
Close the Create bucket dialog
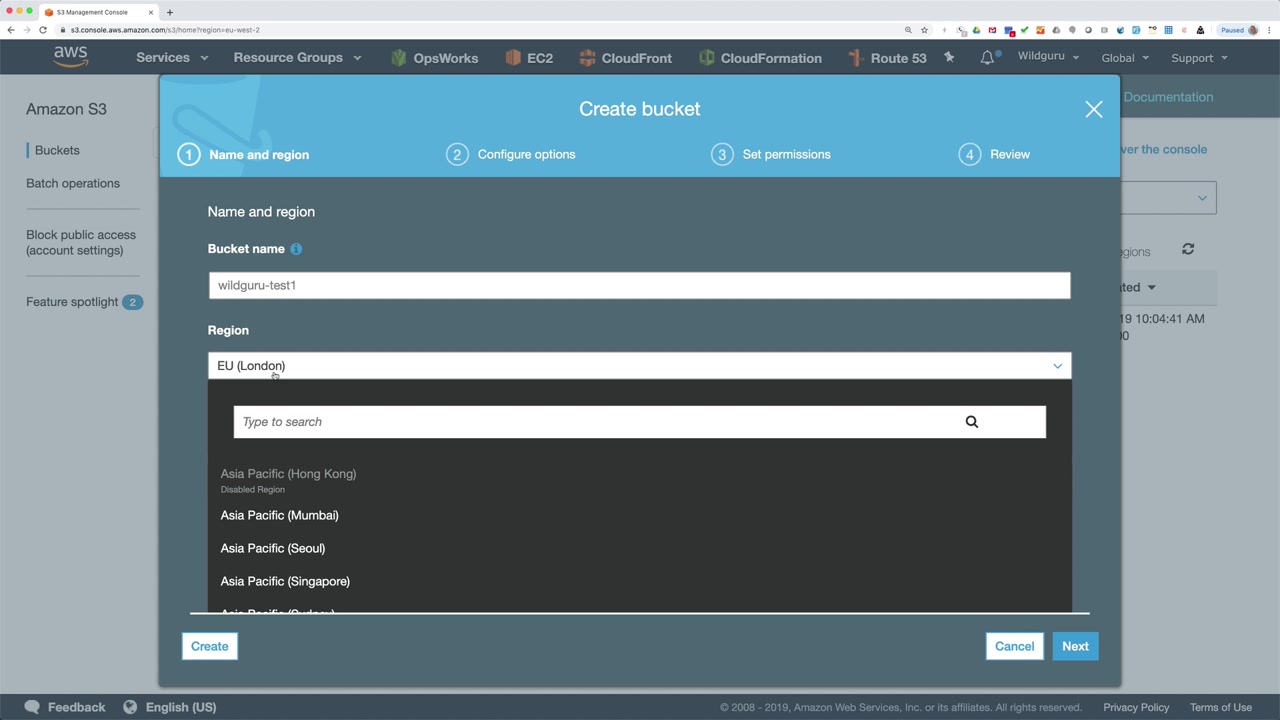pyautogui.click(x=1094, y=109)
